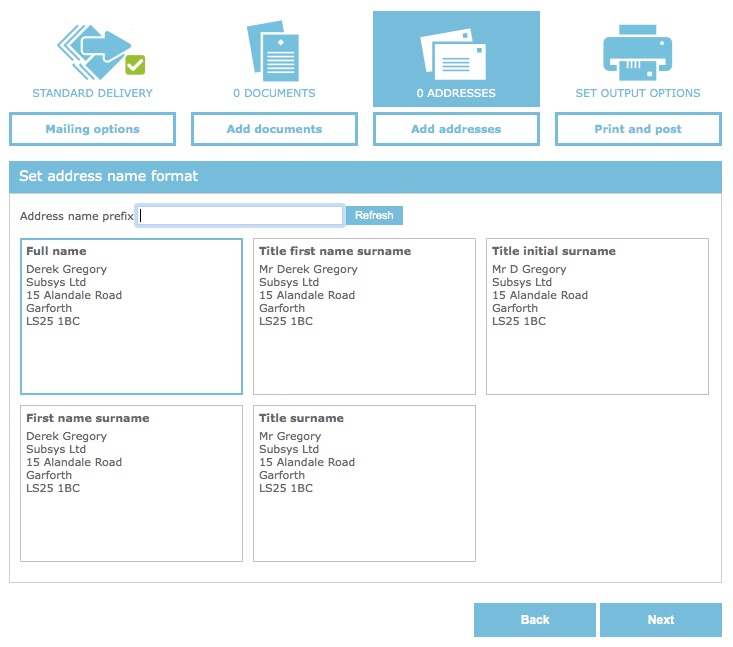The height and width of the screenshot is (647, 733).
Task: Go to Print and post
Action: click(x=638, y=129)
